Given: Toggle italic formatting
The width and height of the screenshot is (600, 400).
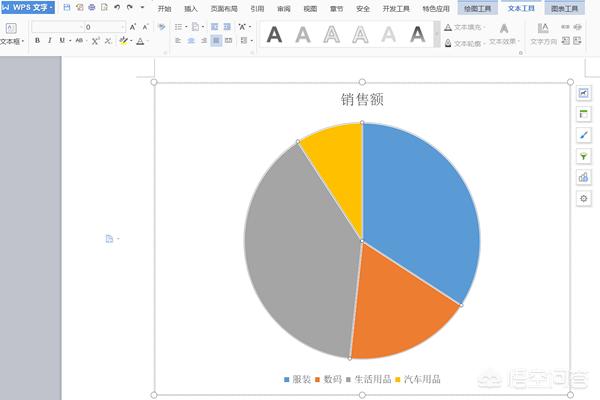Looking at the screenshot, I should click(x=50, y=41).
